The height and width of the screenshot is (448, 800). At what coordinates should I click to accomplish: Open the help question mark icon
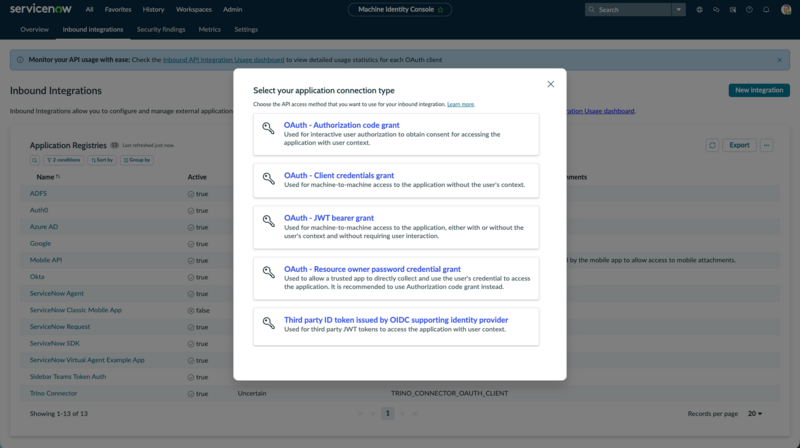point(749,10)
